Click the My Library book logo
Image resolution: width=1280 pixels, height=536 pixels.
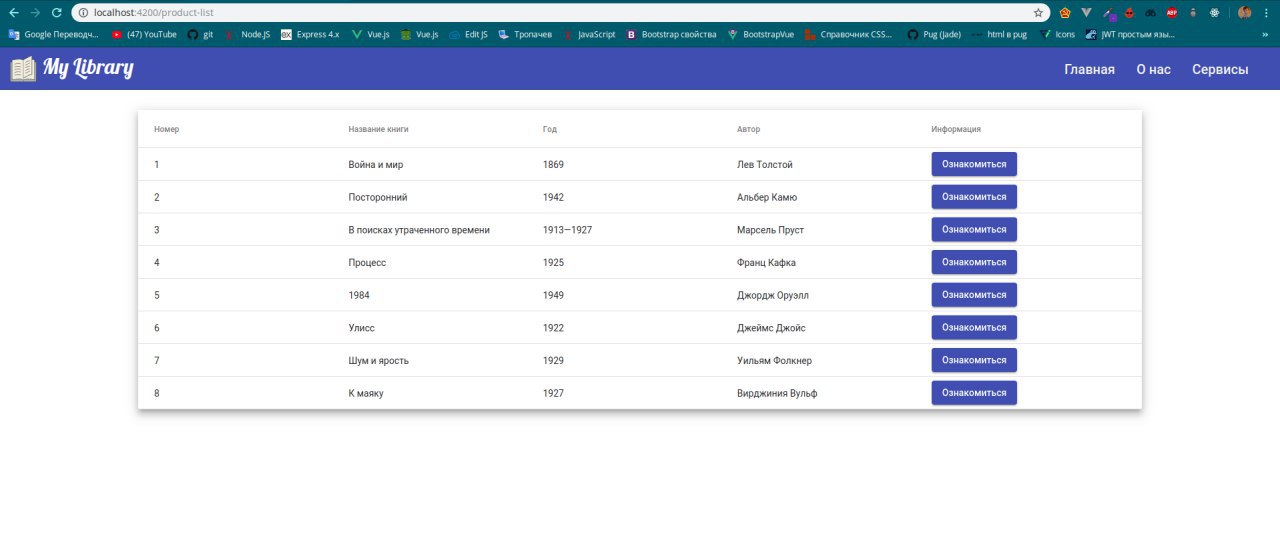23,69
